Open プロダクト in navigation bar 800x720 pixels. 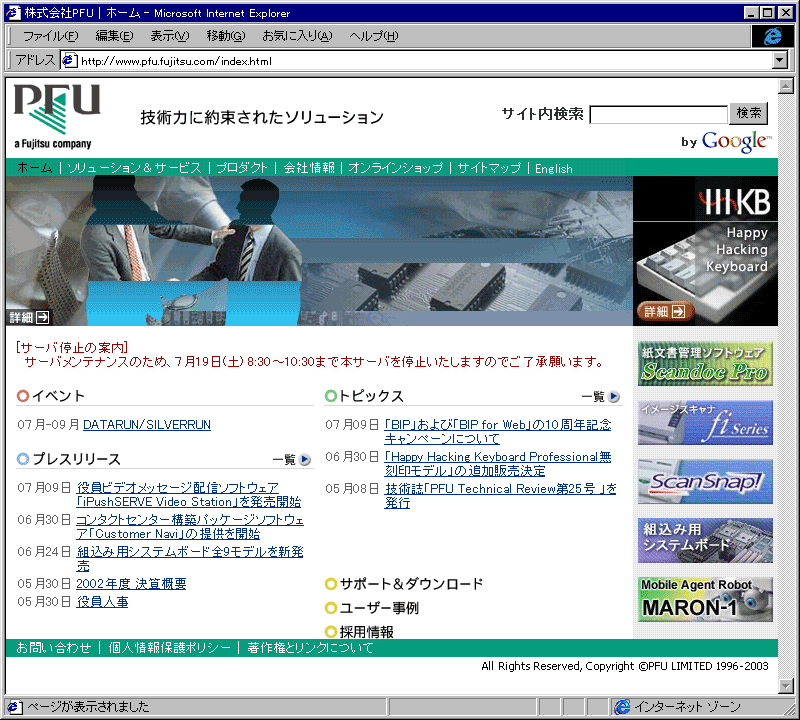coord(242,168)
